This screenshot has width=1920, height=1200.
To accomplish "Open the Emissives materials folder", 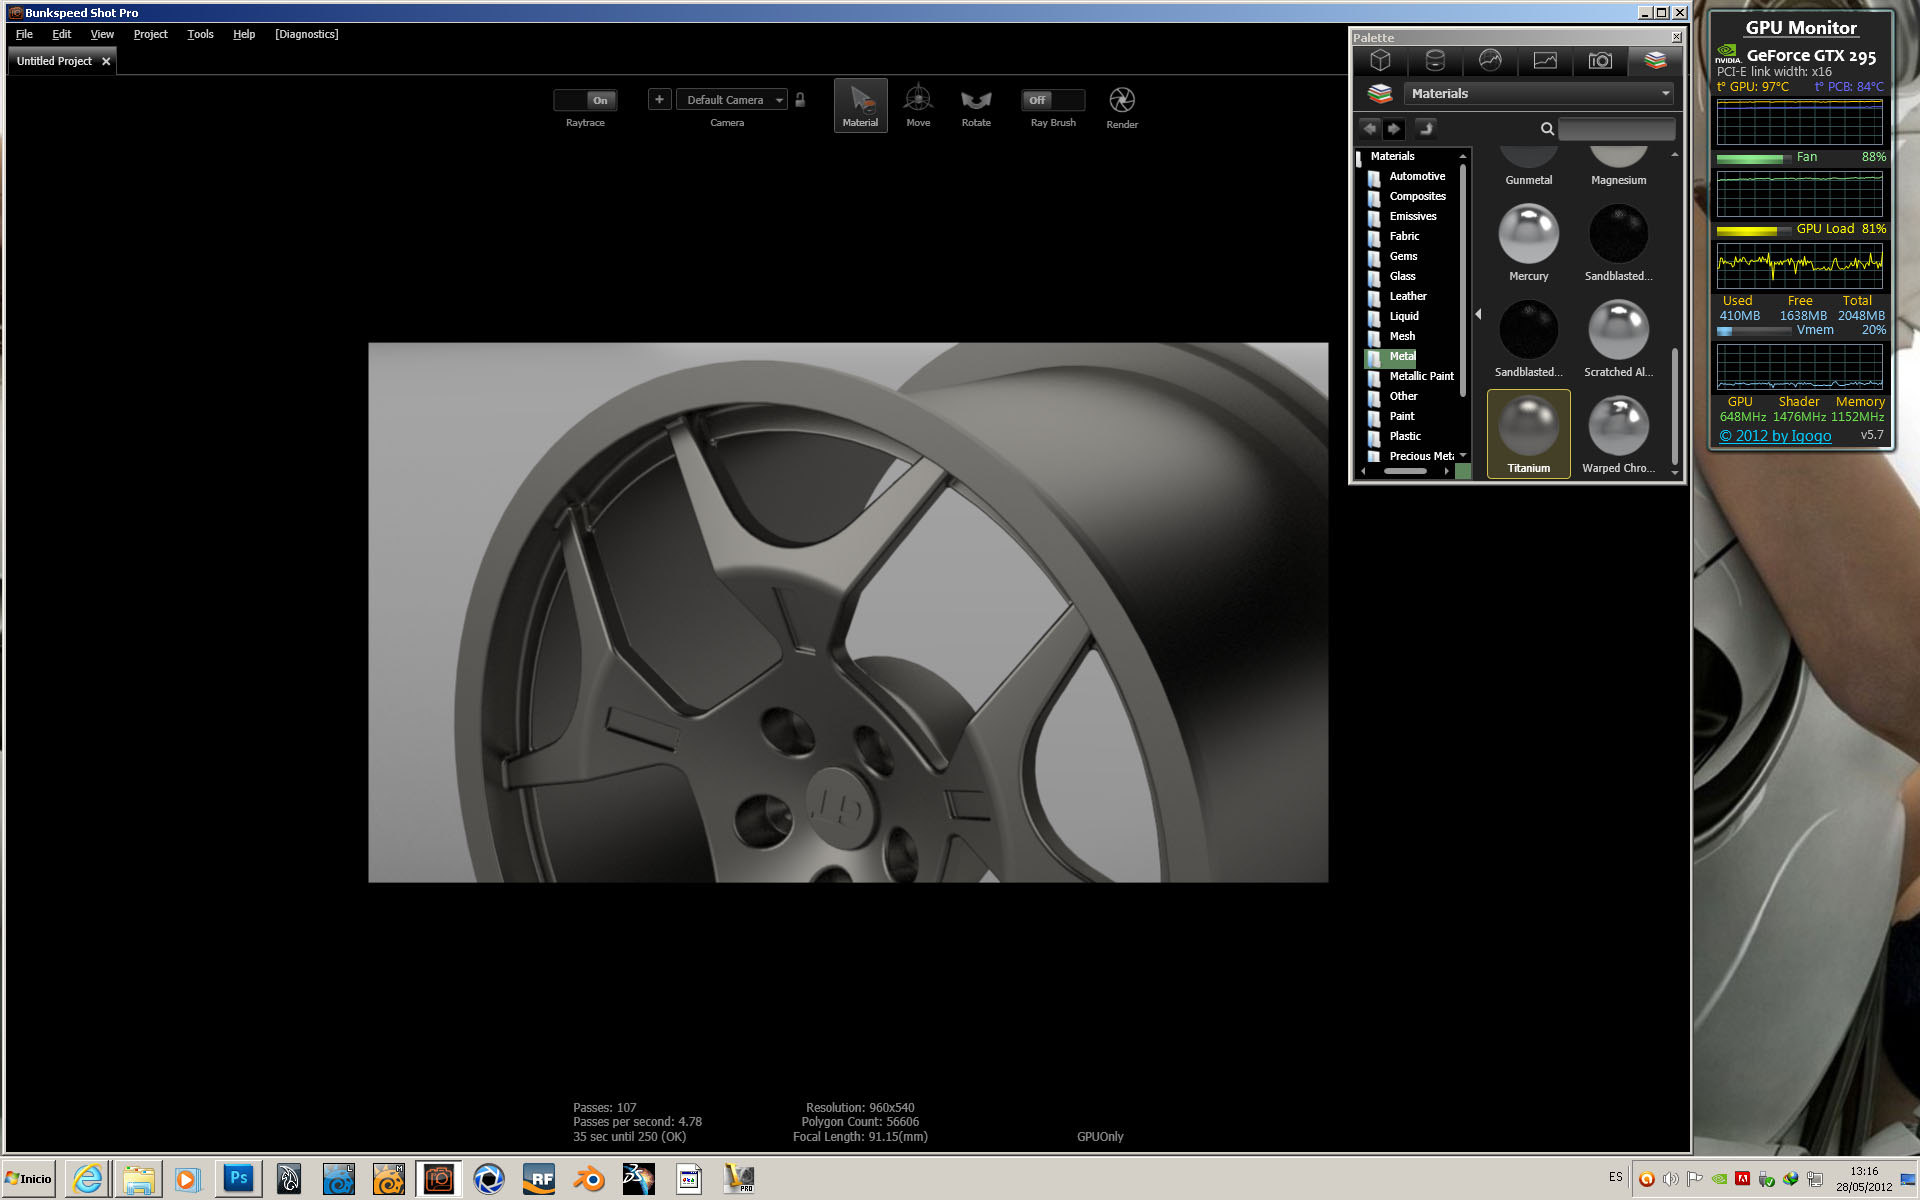I will (1412, 217).
